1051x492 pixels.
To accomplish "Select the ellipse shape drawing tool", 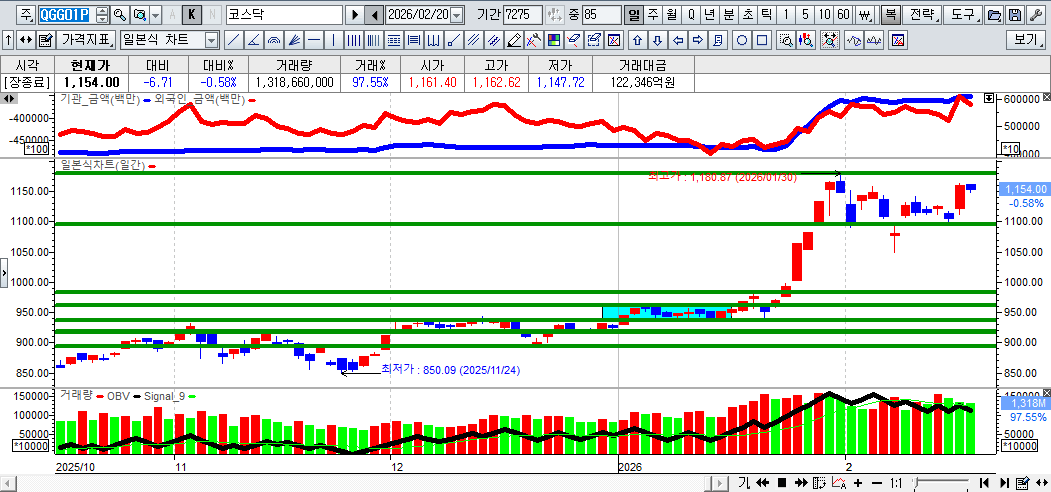I will tap(742, 40).
